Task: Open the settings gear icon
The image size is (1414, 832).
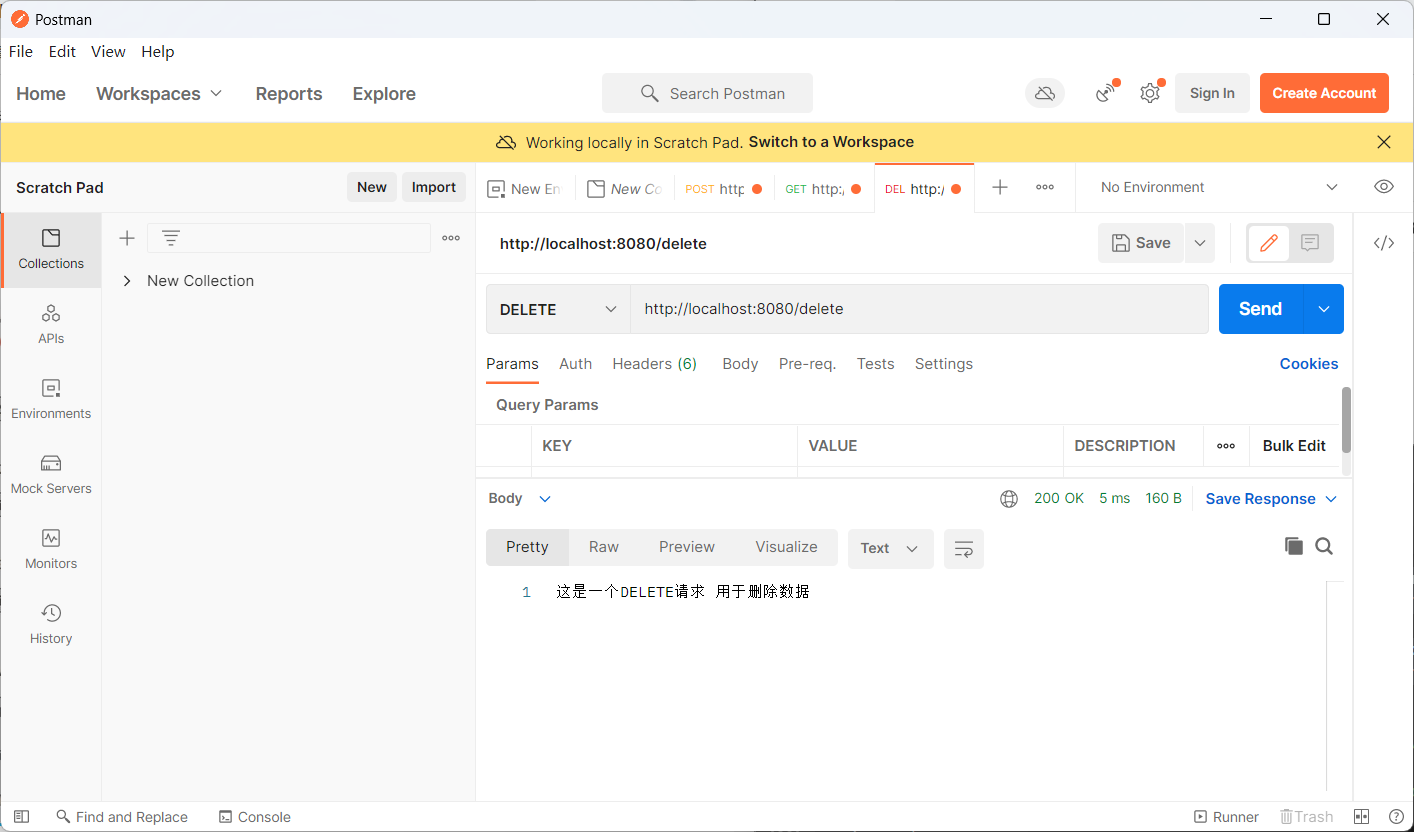Action: (x=1150, y=93)
